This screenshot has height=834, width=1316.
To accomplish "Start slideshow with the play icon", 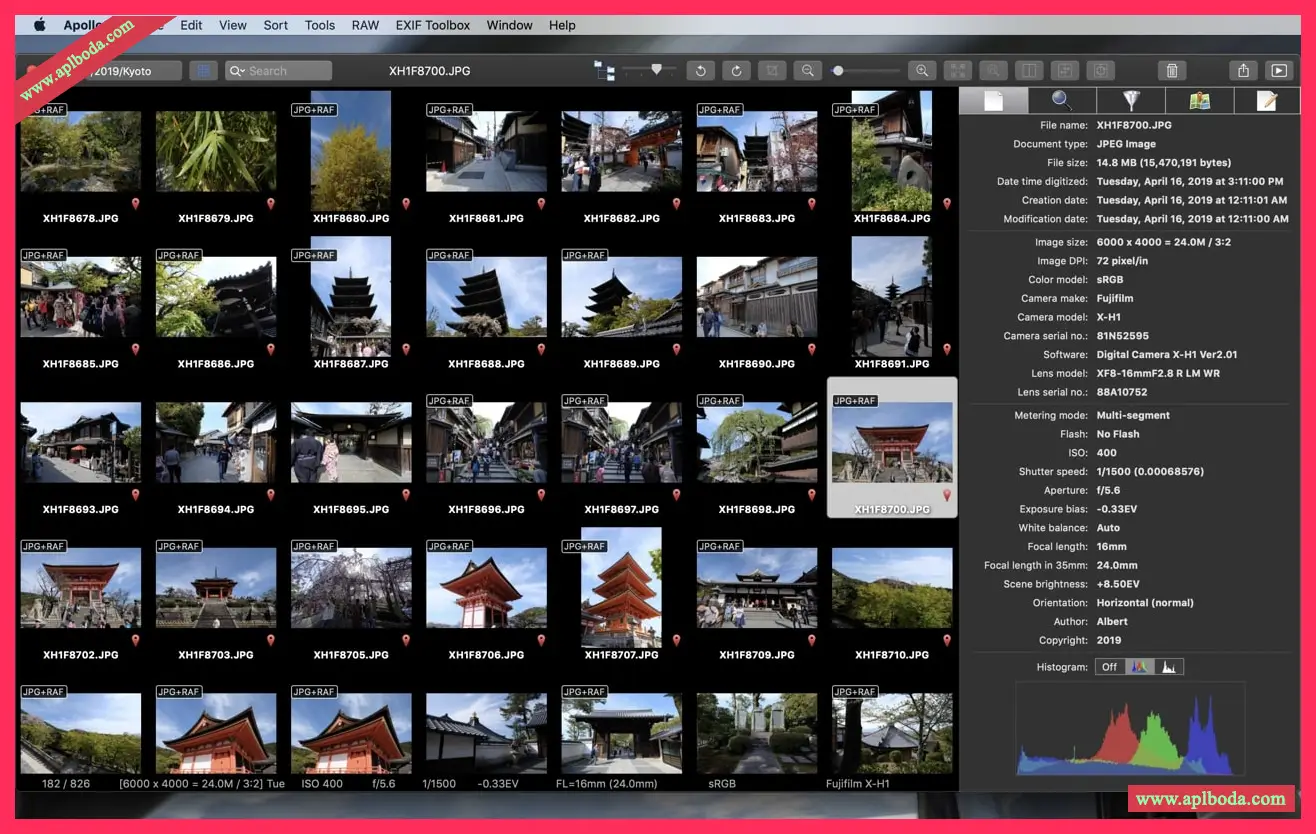I will coord(1278,71).
